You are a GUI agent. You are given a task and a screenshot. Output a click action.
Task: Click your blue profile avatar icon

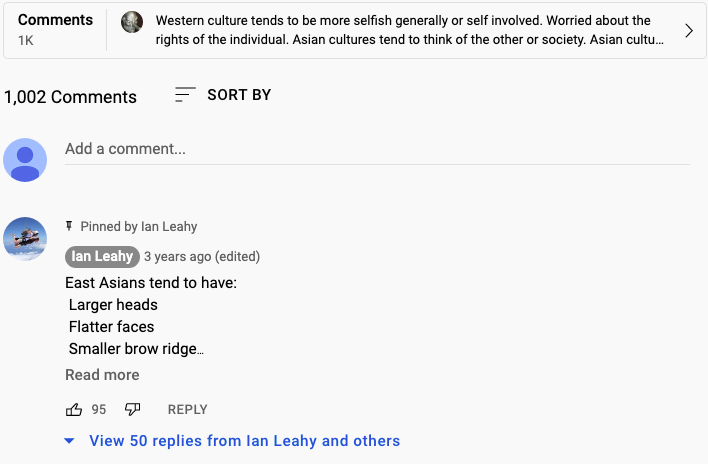pos(25,160)
